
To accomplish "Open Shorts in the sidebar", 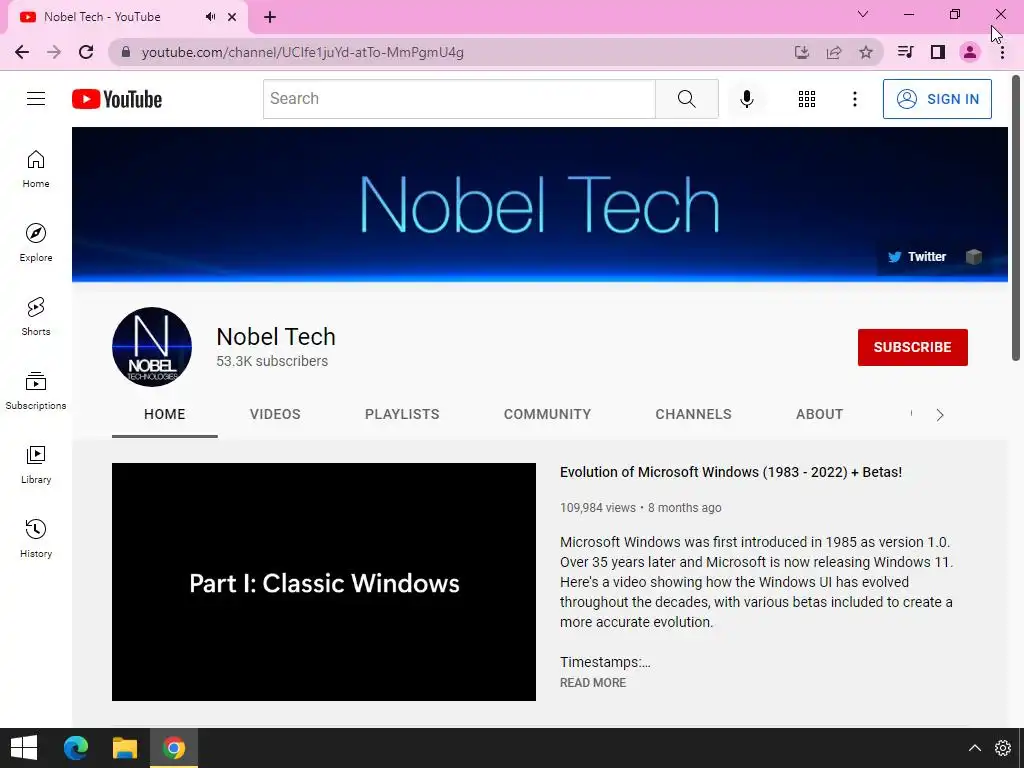I will (x=36, y=317).
